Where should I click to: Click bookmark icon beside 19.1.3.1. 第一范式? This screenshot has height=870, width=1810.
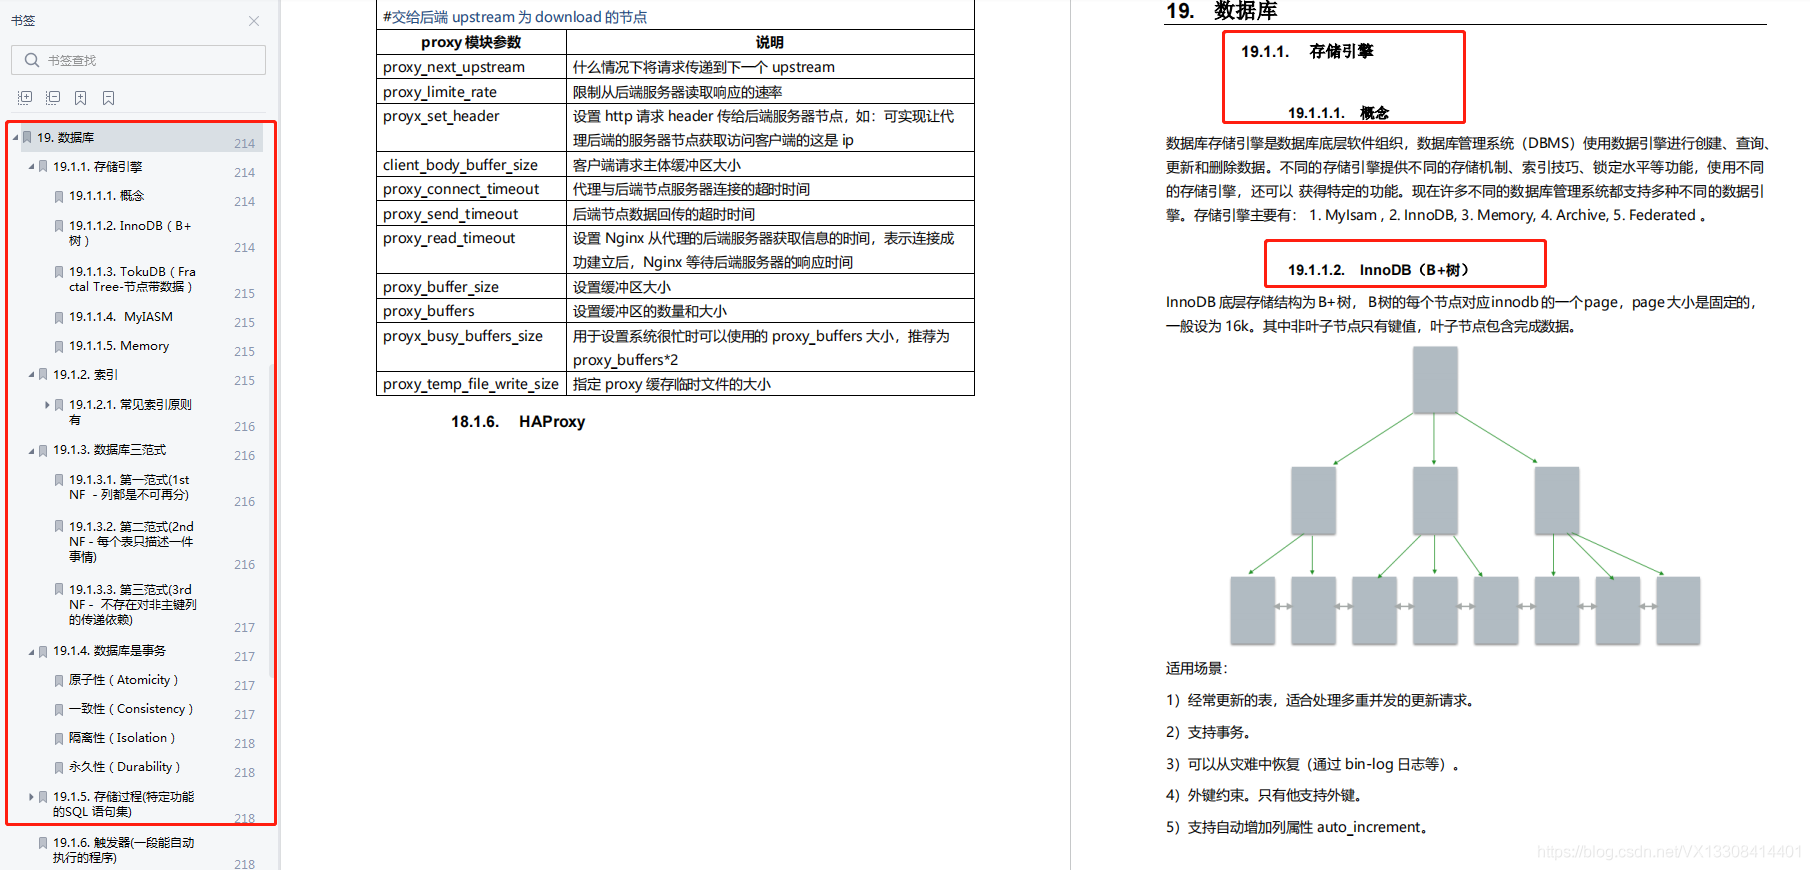coord(59,480)
